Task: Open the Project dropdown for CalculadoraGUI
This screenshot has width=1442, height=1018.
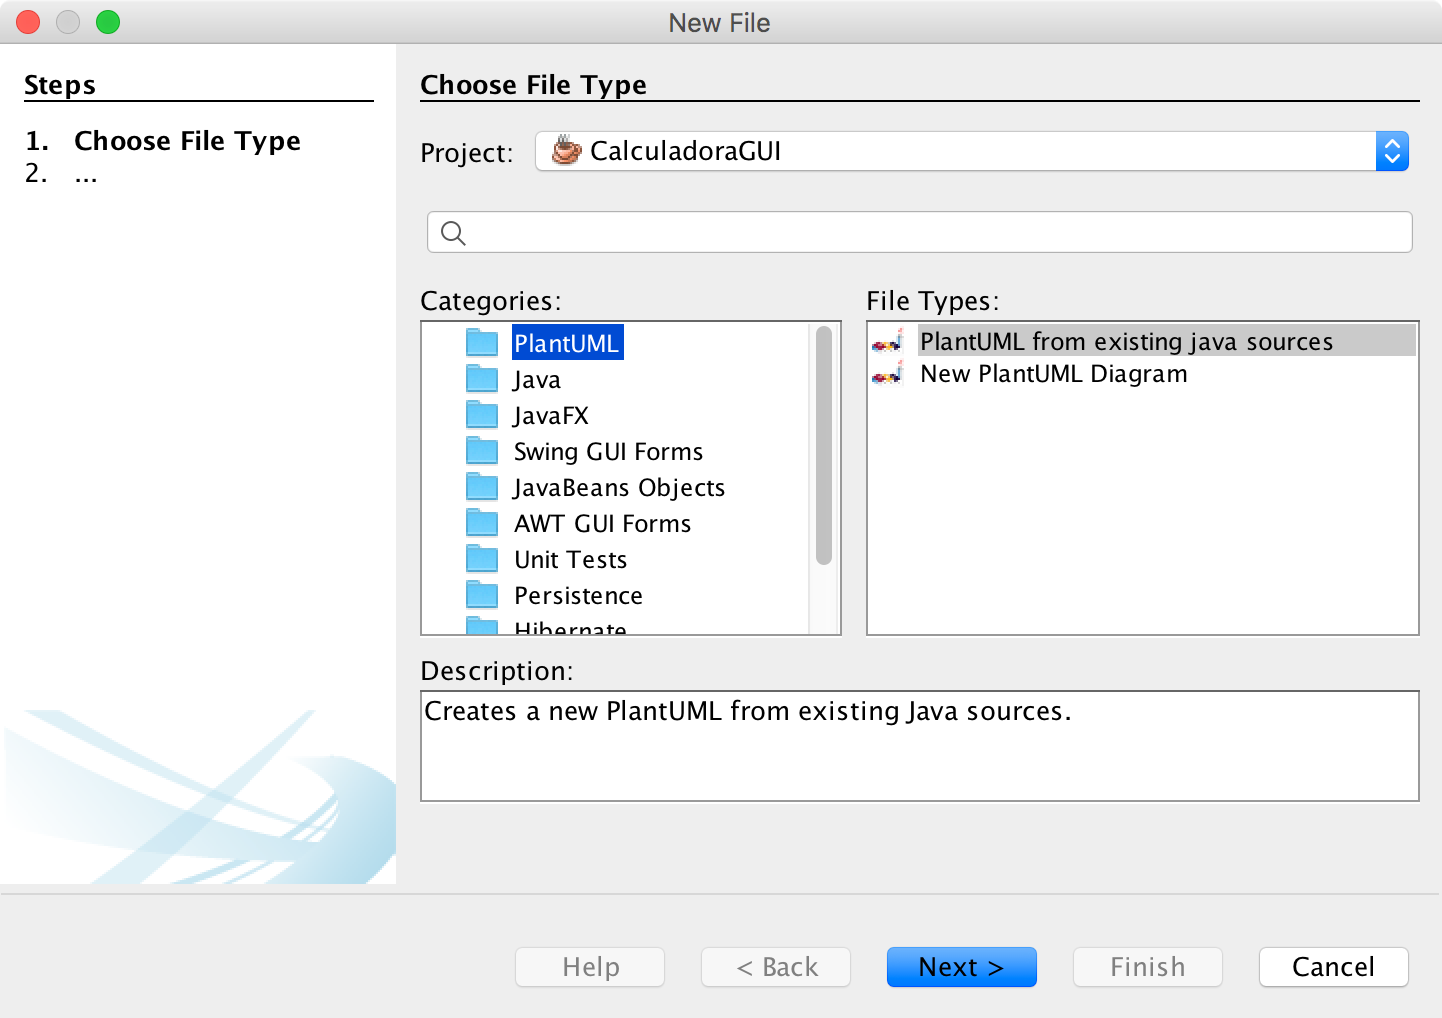Action: click(x=1392, y=151)
